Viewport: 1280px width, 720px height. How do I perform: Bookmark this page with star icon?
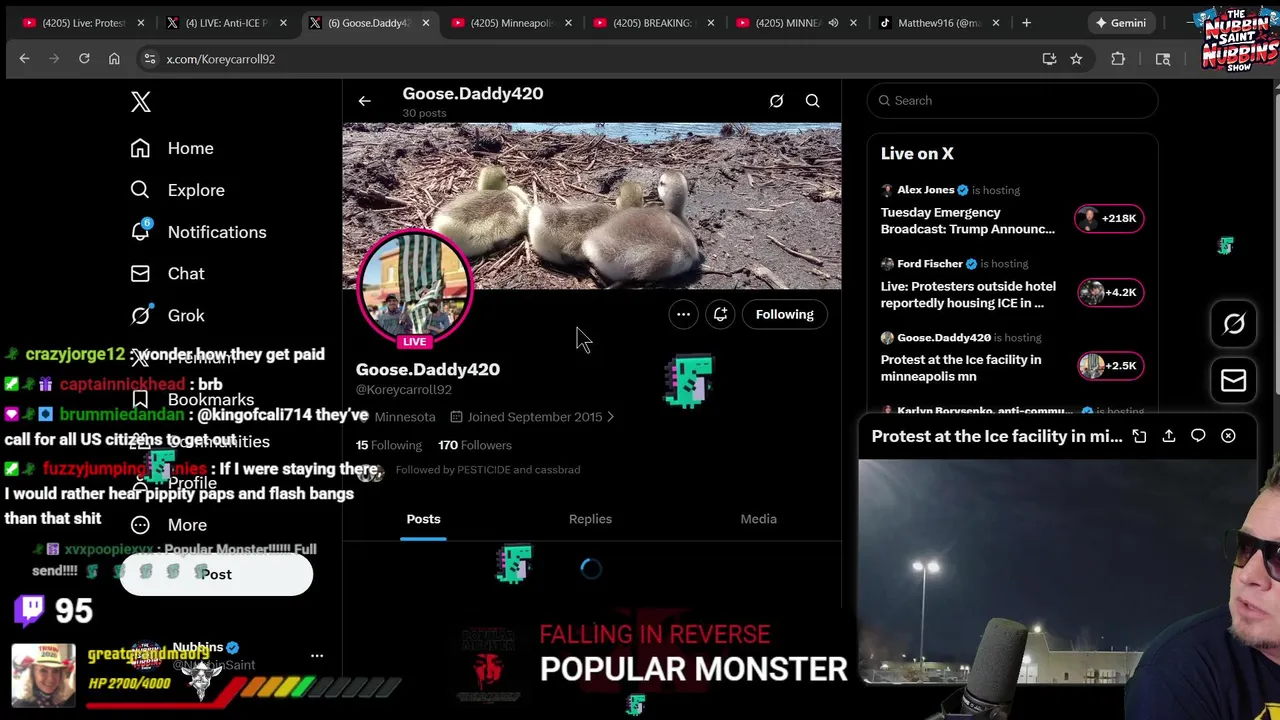pos(1076,59)
